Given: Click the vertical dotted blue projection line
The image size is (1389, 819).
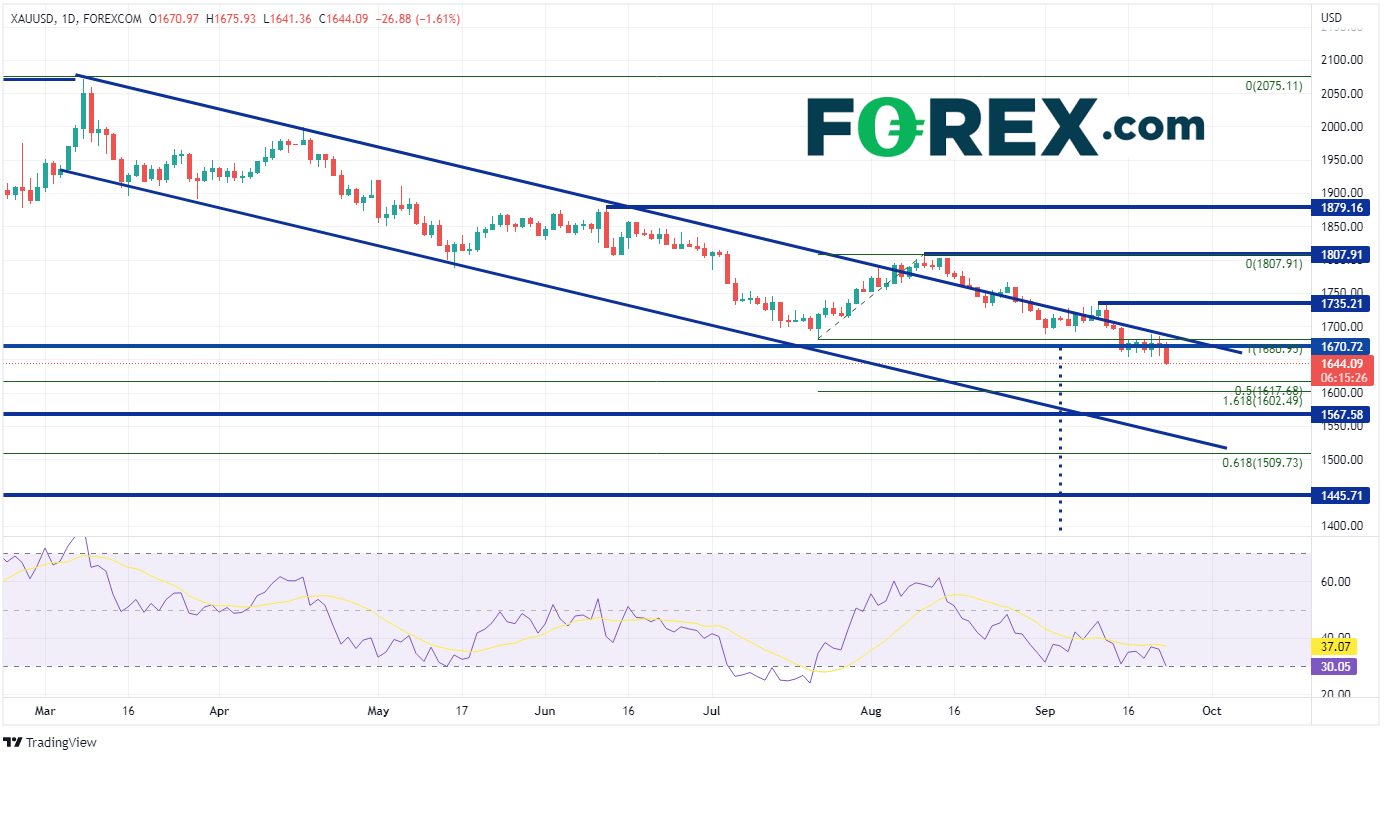Looking at the screenshot, I should coord(1060,450).
